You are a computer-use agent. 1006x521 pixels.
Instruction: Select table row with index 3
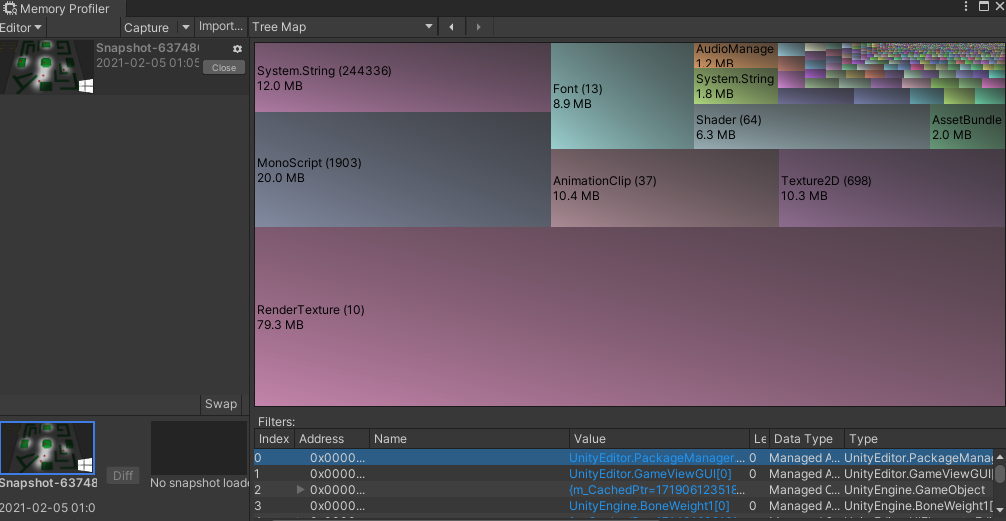pos(624,506)
